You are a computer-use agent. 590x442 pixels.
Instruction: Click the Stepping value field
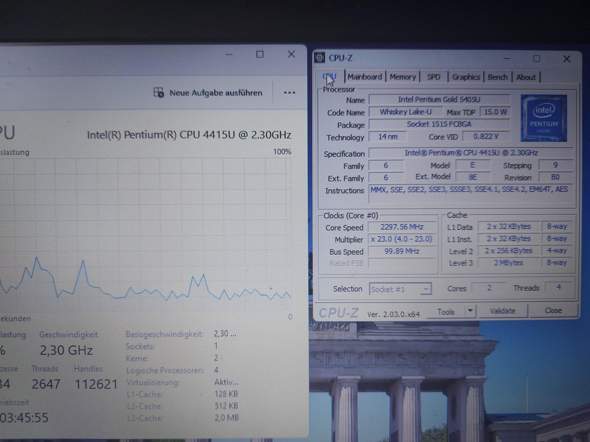coord(556,165)
